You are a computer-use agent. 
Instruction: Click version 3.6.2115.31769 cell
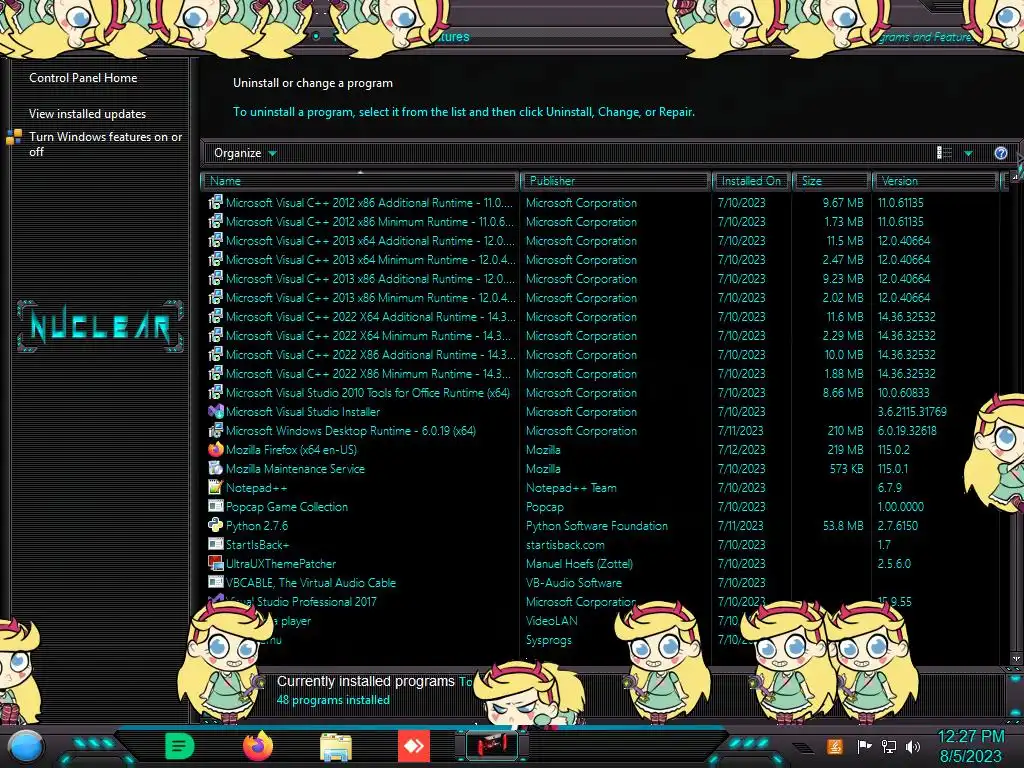click(x=912, y=411)
